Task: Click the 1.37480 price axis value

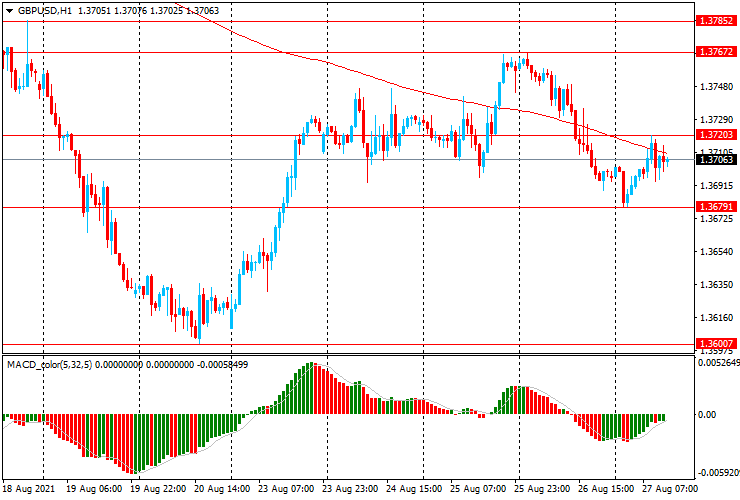Action: point(717,87)
